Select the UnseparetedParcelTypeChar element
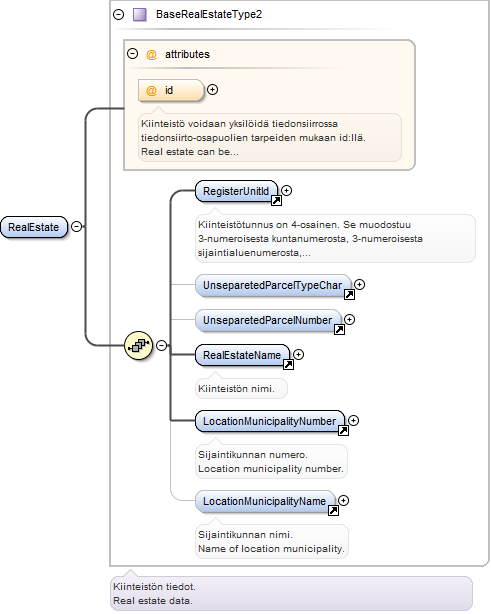 [273, 285]
